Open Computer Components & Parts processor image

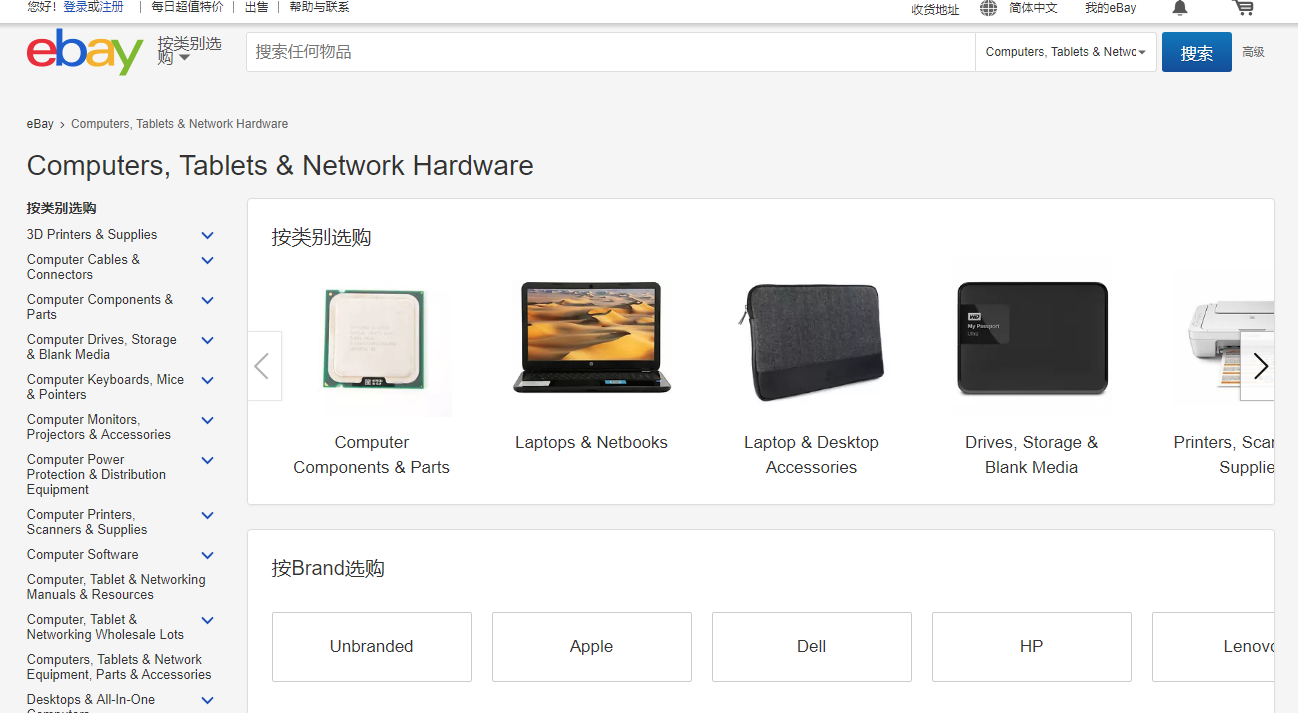click(372, 340)
